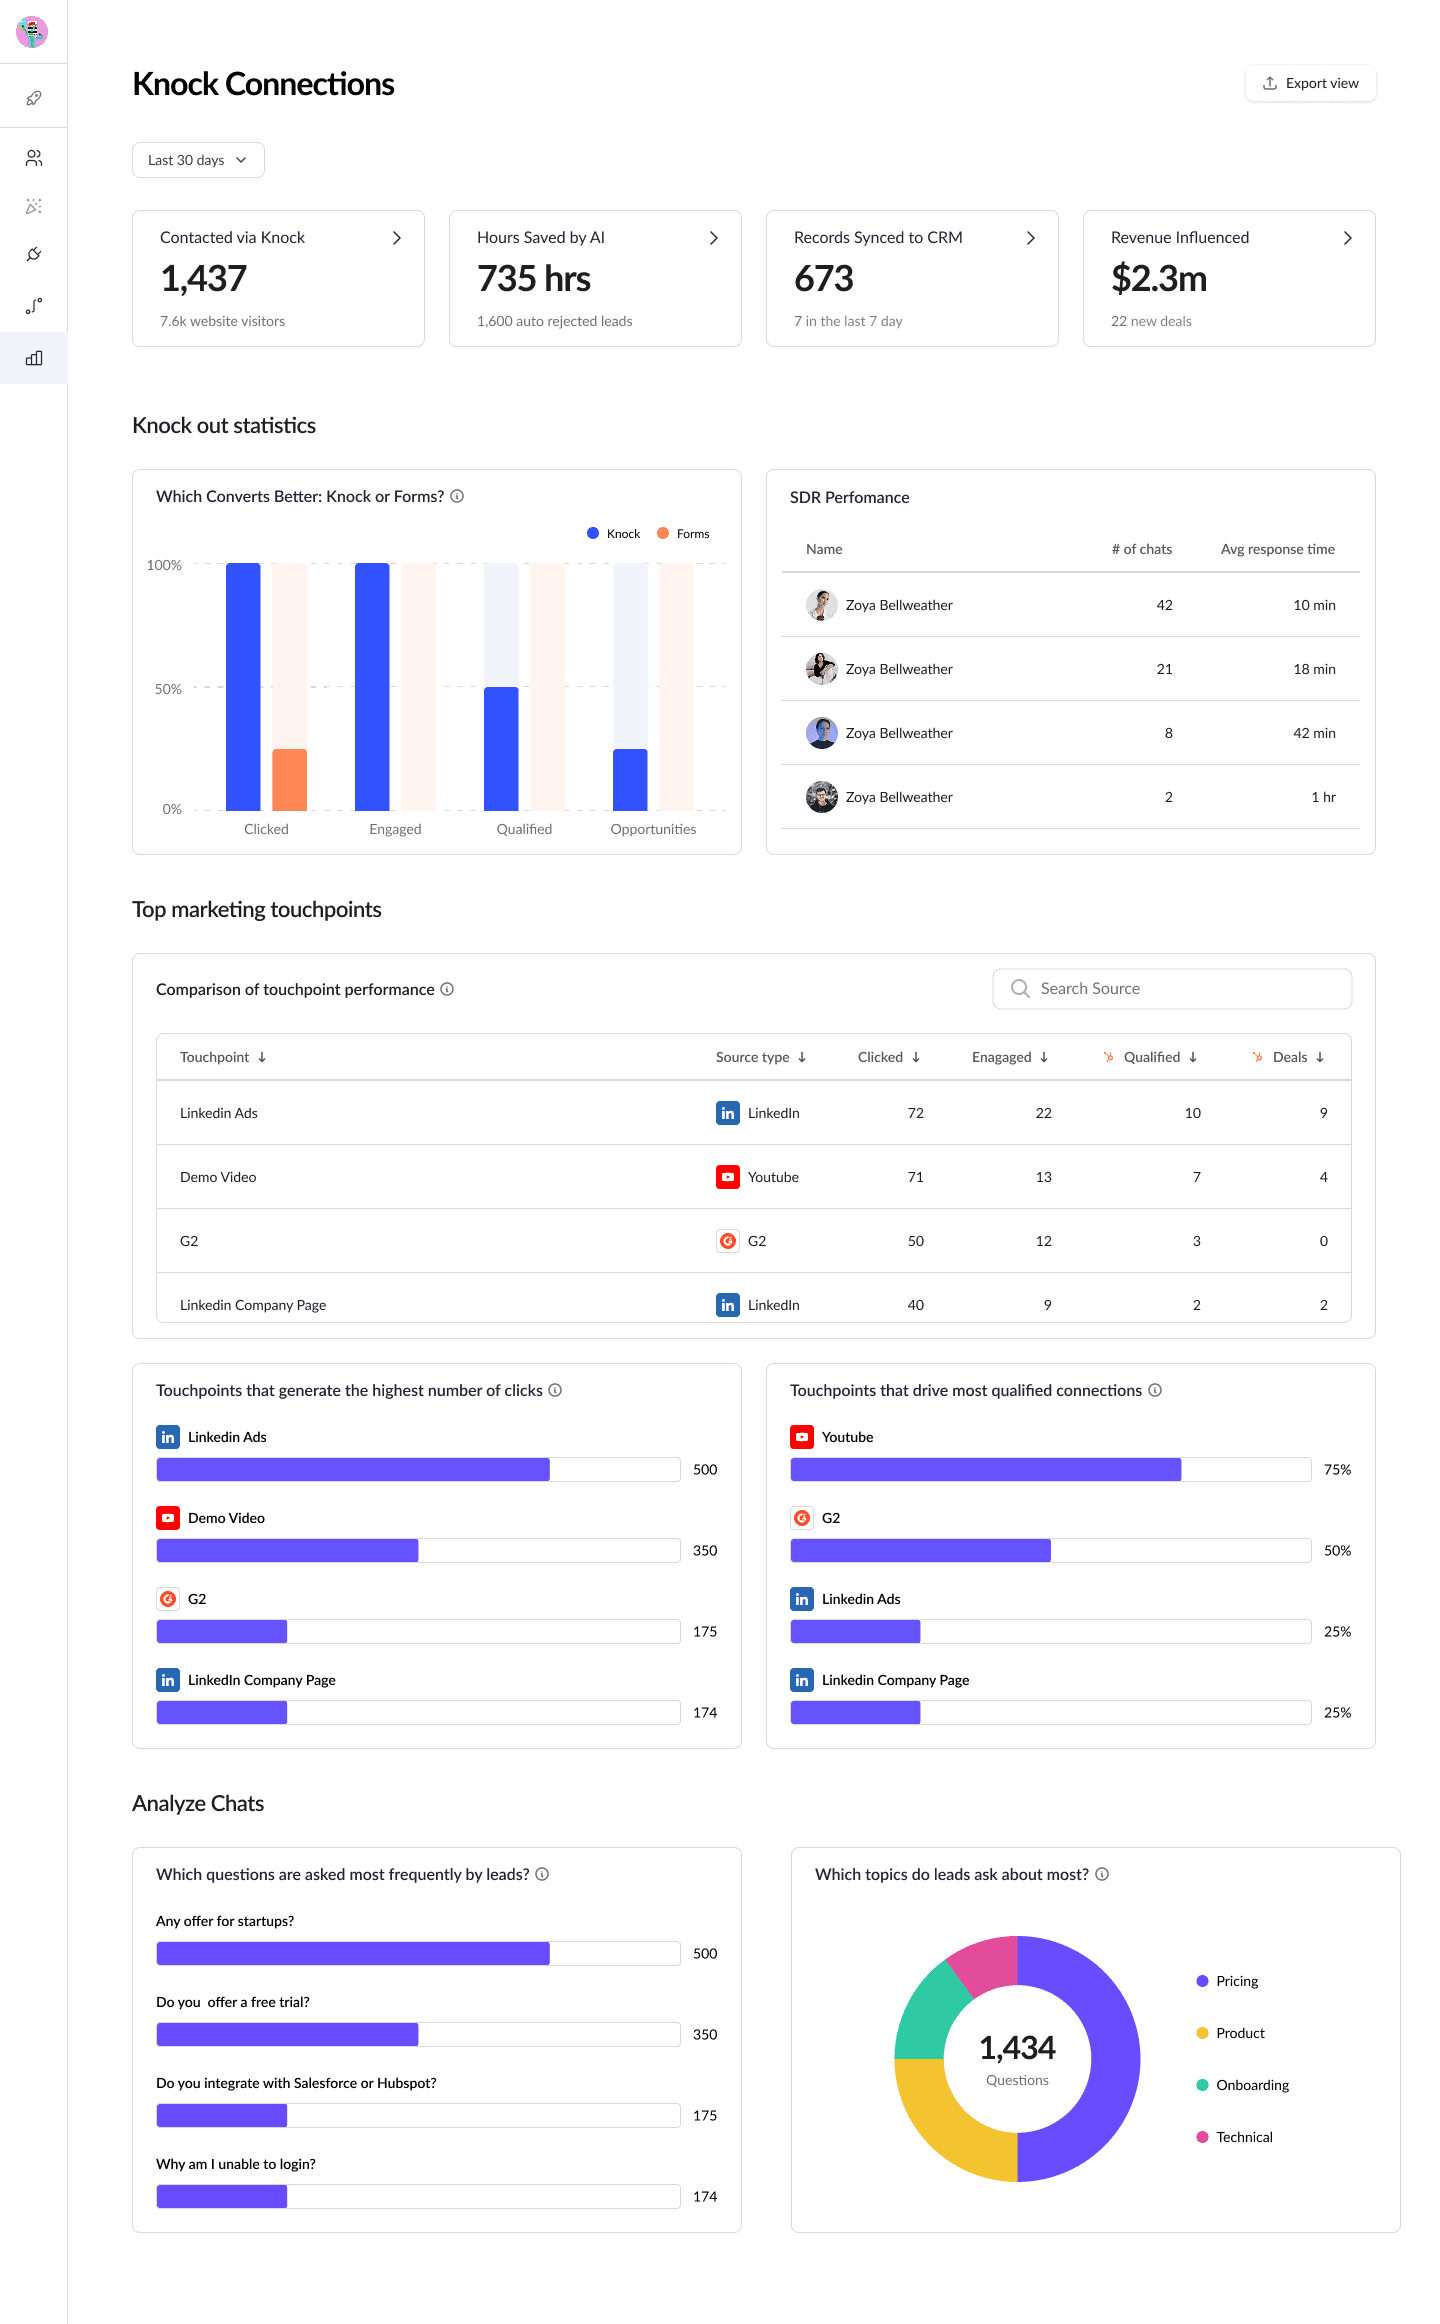This screenshot has height=2324, width=1440.
Task: Sort table by Deals column header
Action: pos(1297,1057)
